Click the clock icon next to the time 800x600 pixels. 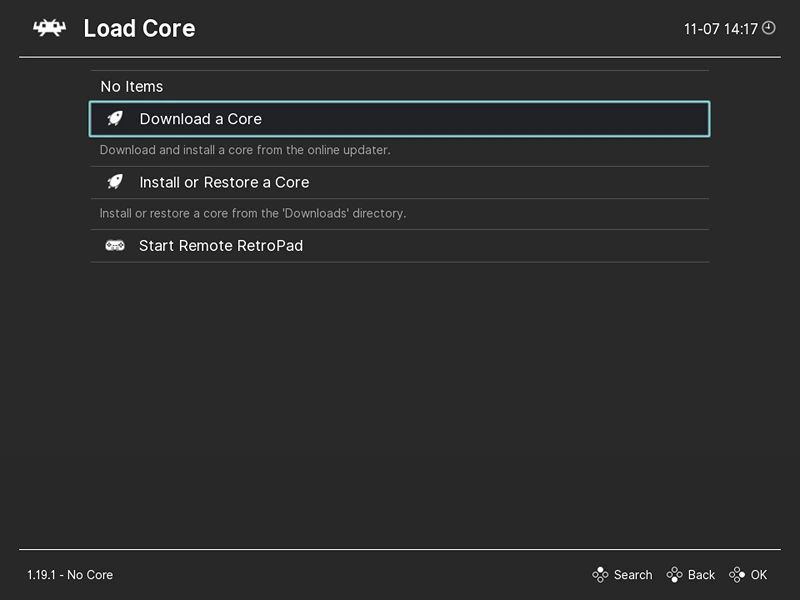click(768, 28)
